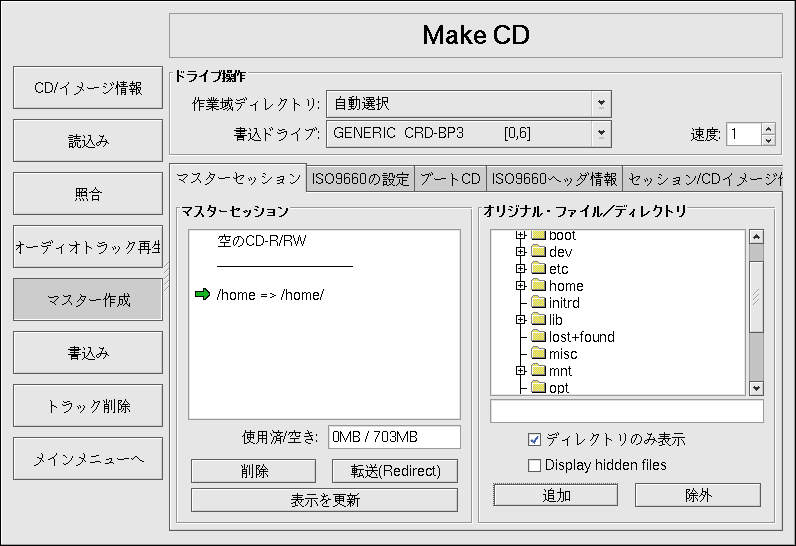Click the file tree scrollbar down arrow
This screenshot has width=796, height=546.
[756, 388]
